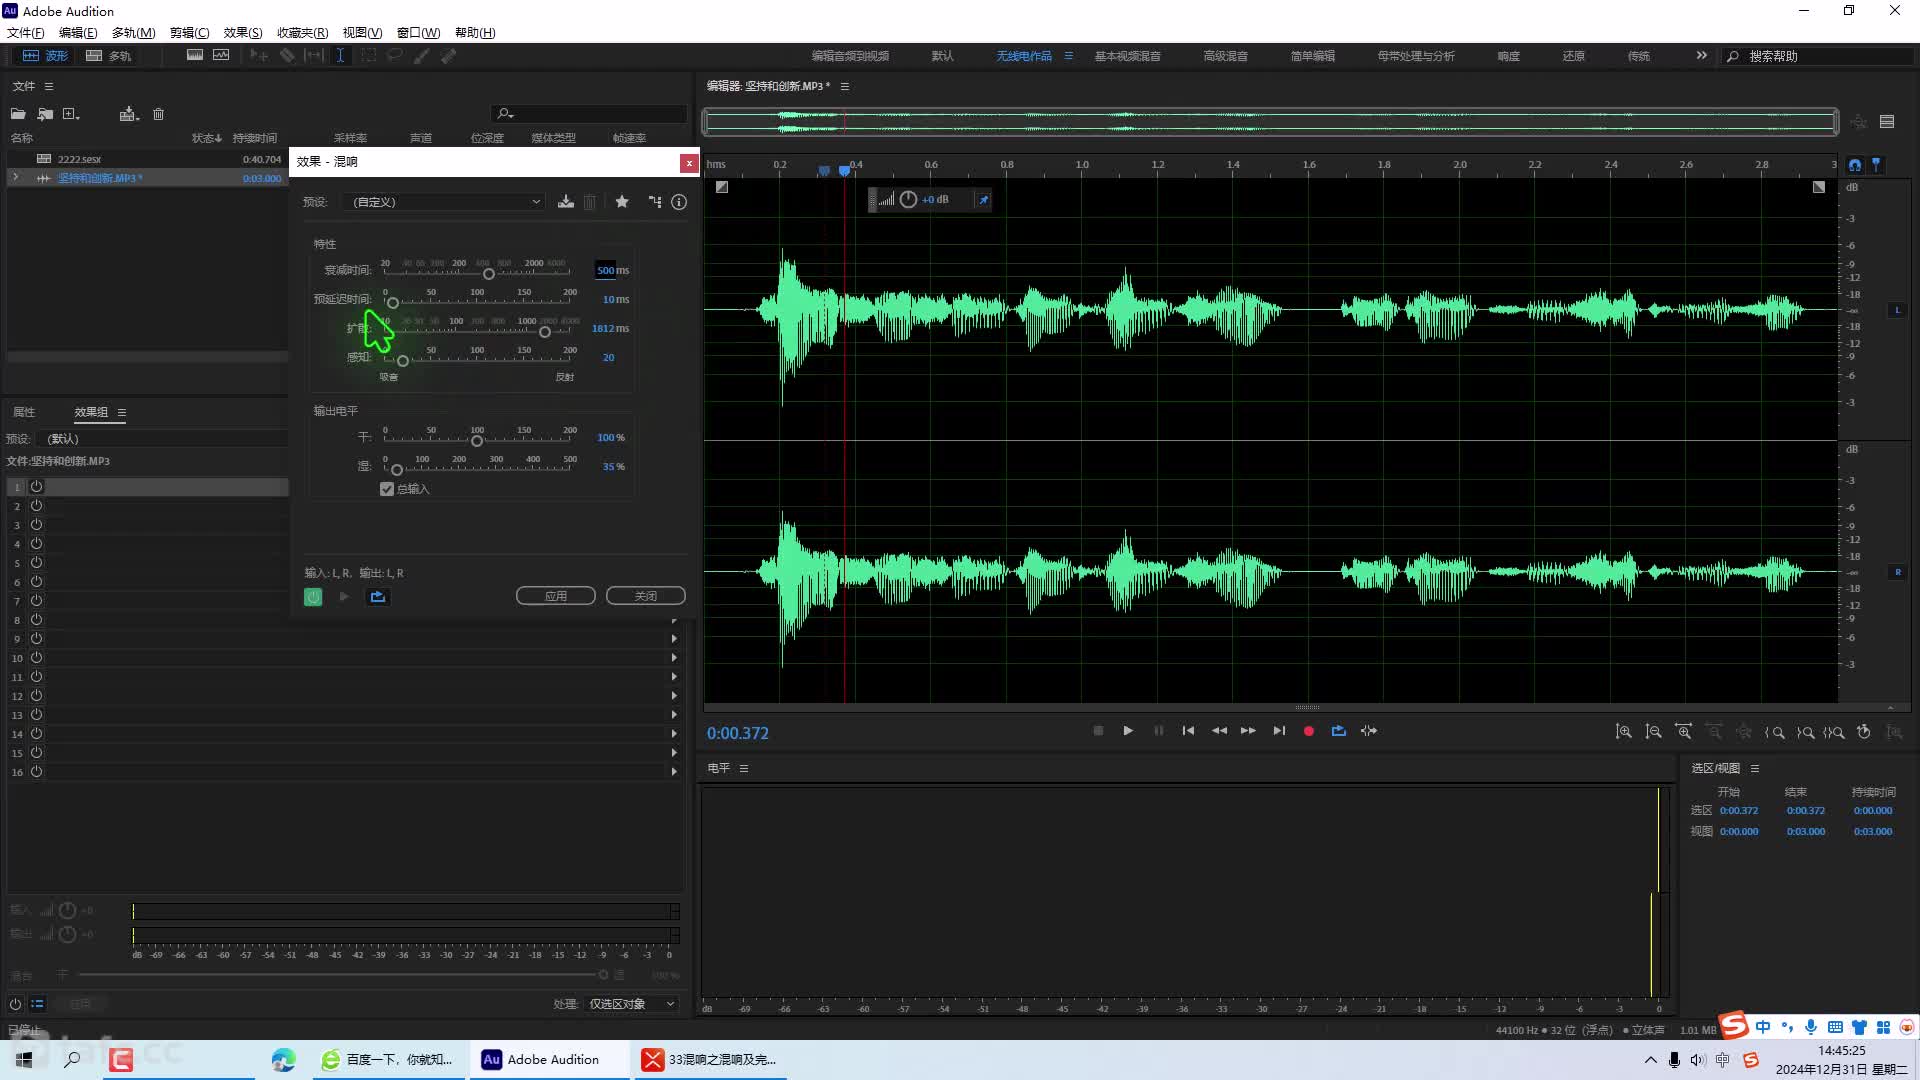This screenshot has width=1920, height=1080.
Task: Open the 收藏夹 menu
Action: click(x=302, y=32)
